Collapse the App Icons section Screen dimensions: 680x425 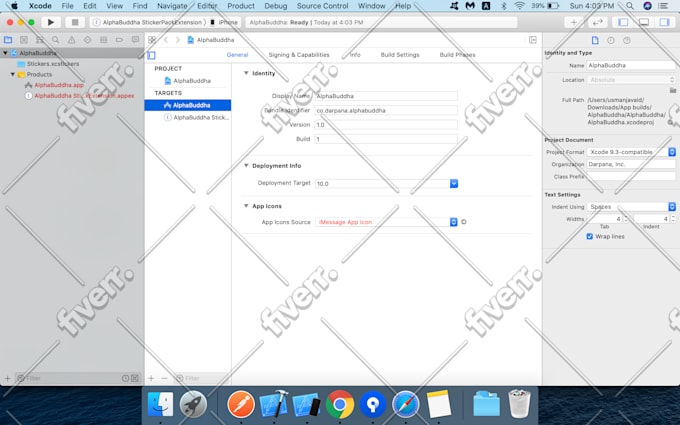pos(246,206)
